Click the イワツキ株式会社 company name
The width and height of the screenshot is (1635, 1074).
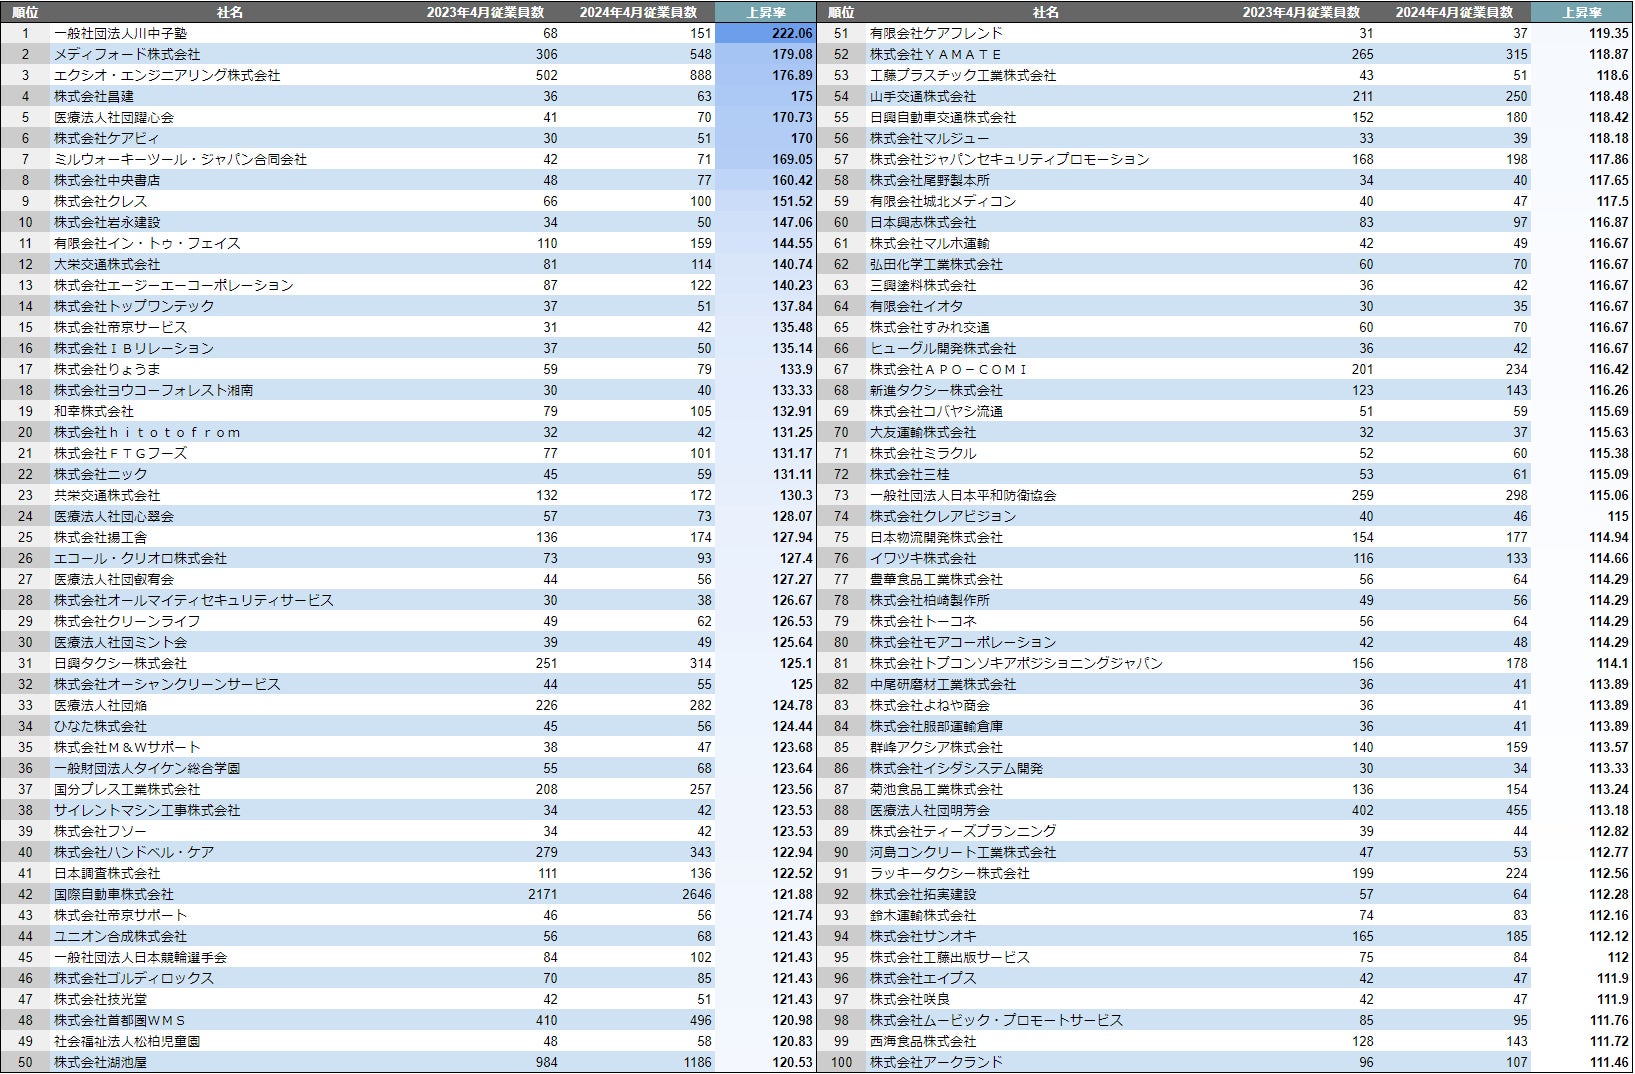click(923, 558)
